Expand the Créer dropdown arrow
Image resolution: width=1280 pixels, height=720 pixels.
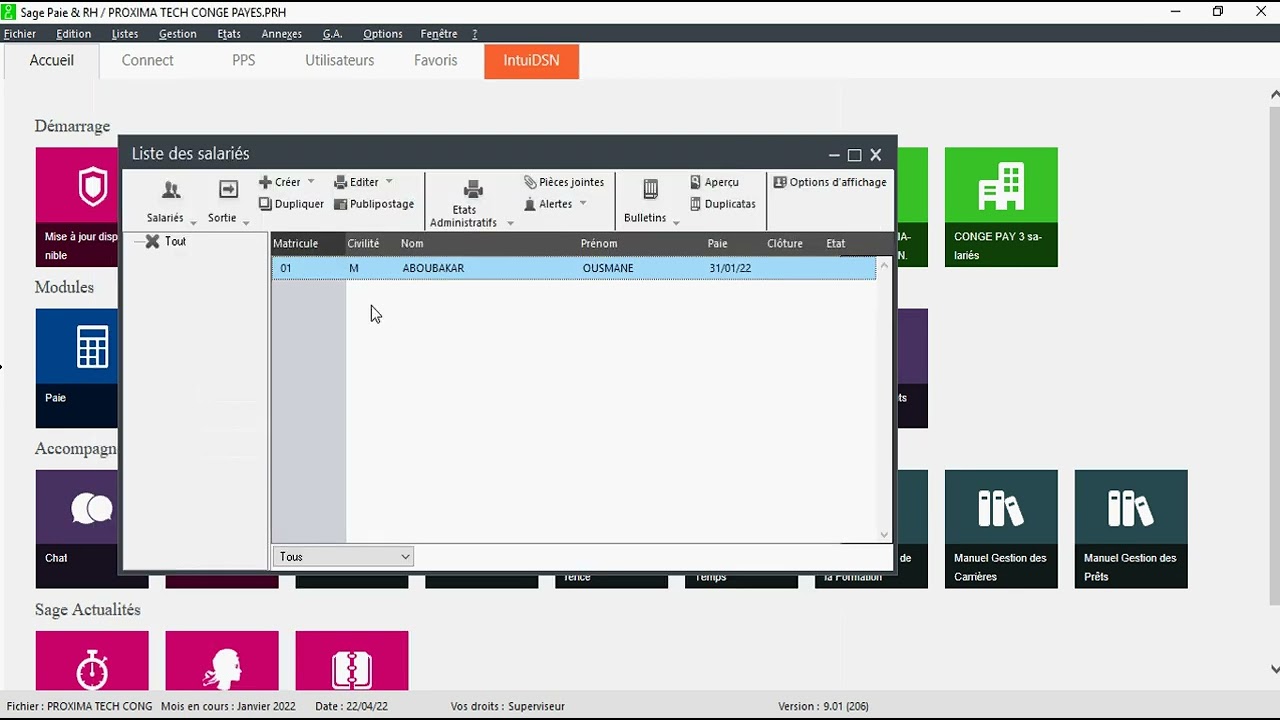[311, 182]
